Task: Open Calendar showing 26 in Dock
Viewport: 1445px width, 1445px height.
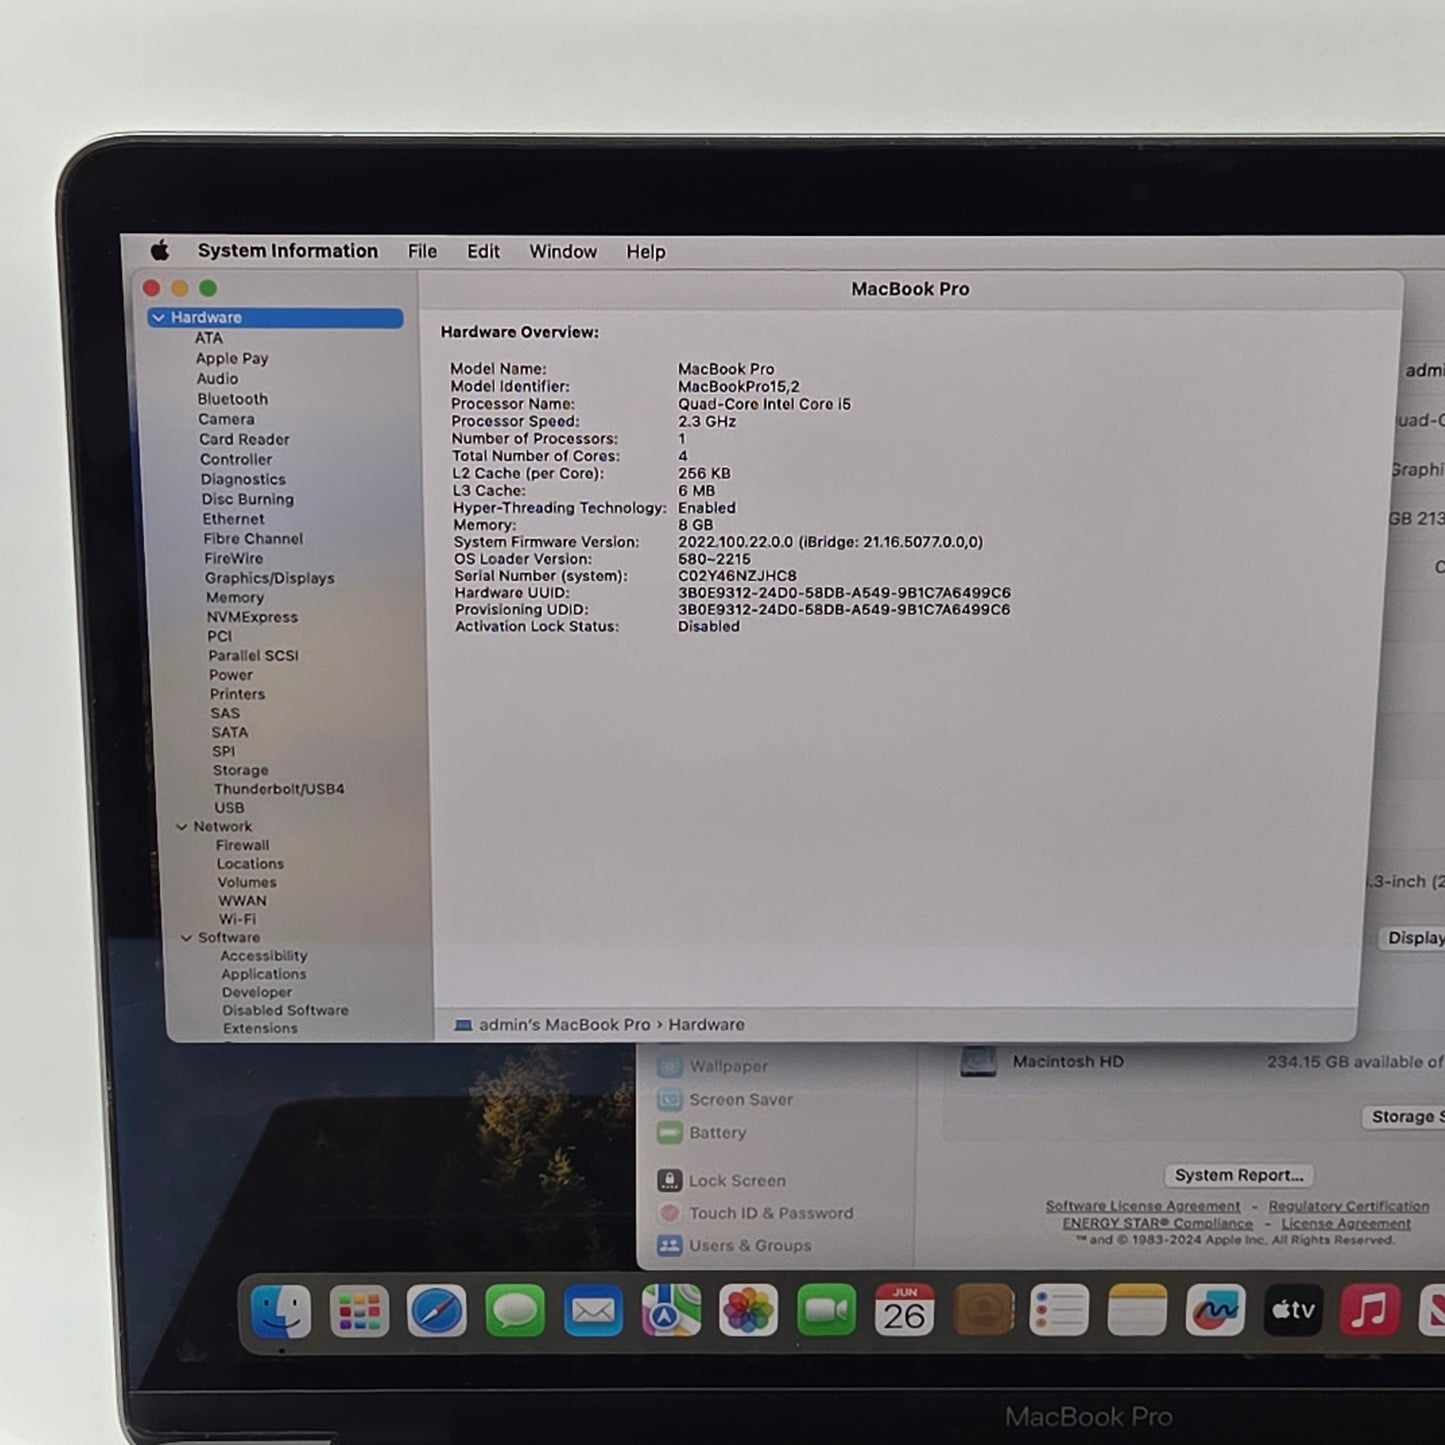Action: 904,1311
